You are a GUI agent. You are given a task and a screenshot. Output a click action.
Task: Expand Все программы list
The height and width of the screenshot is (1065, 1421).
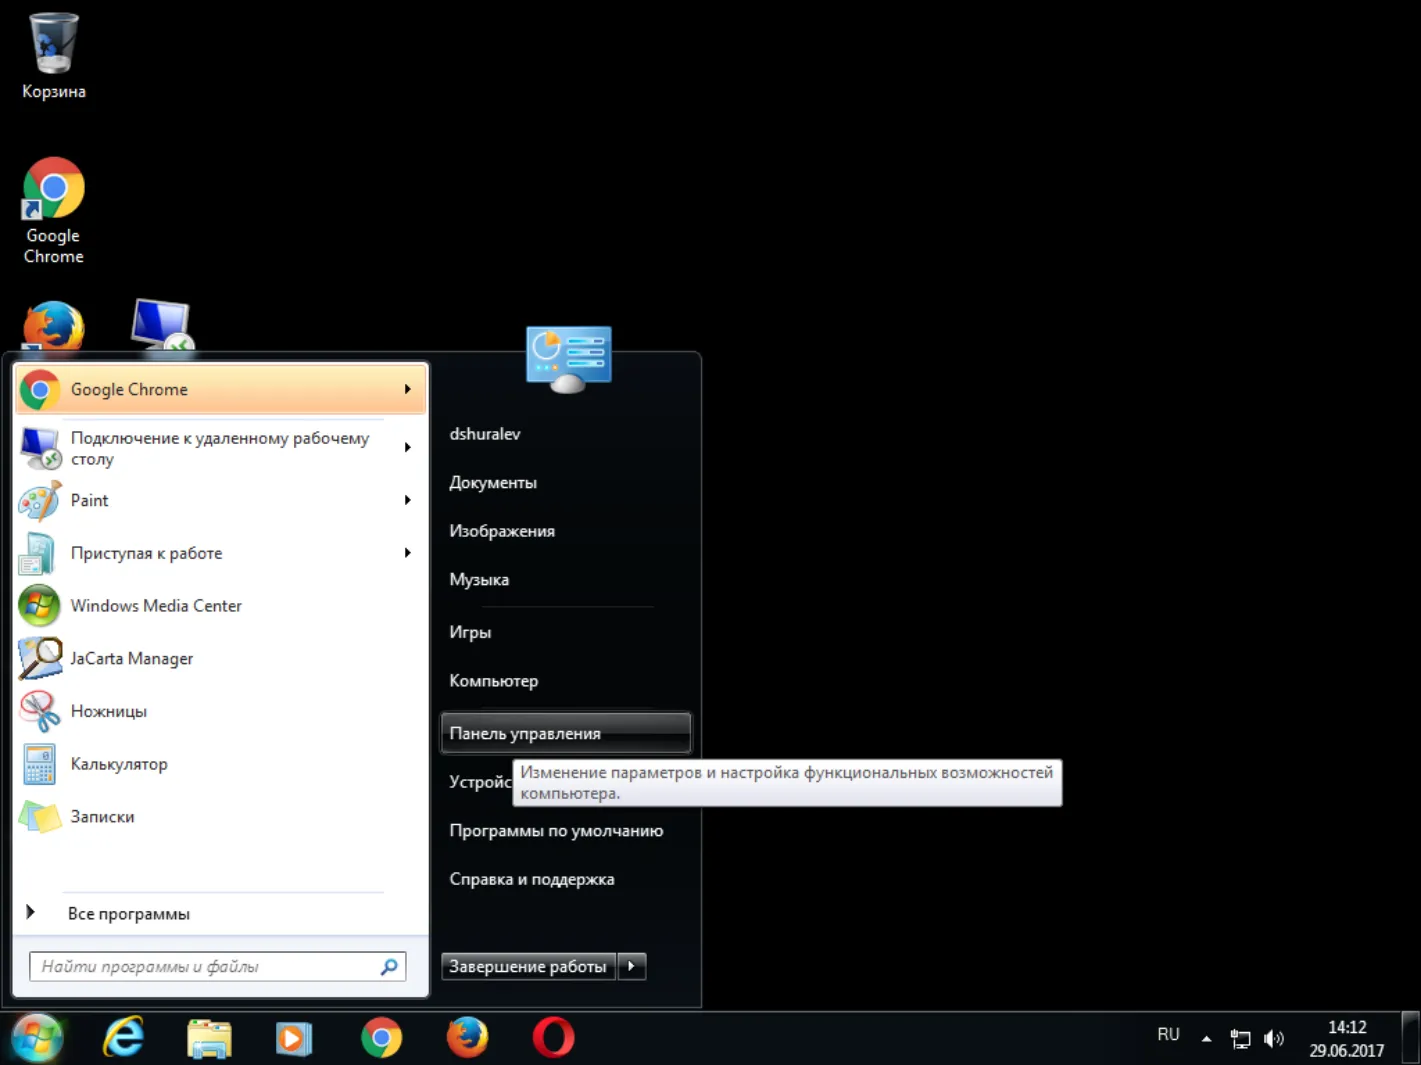pyautogui.click(x=221, y=913)
